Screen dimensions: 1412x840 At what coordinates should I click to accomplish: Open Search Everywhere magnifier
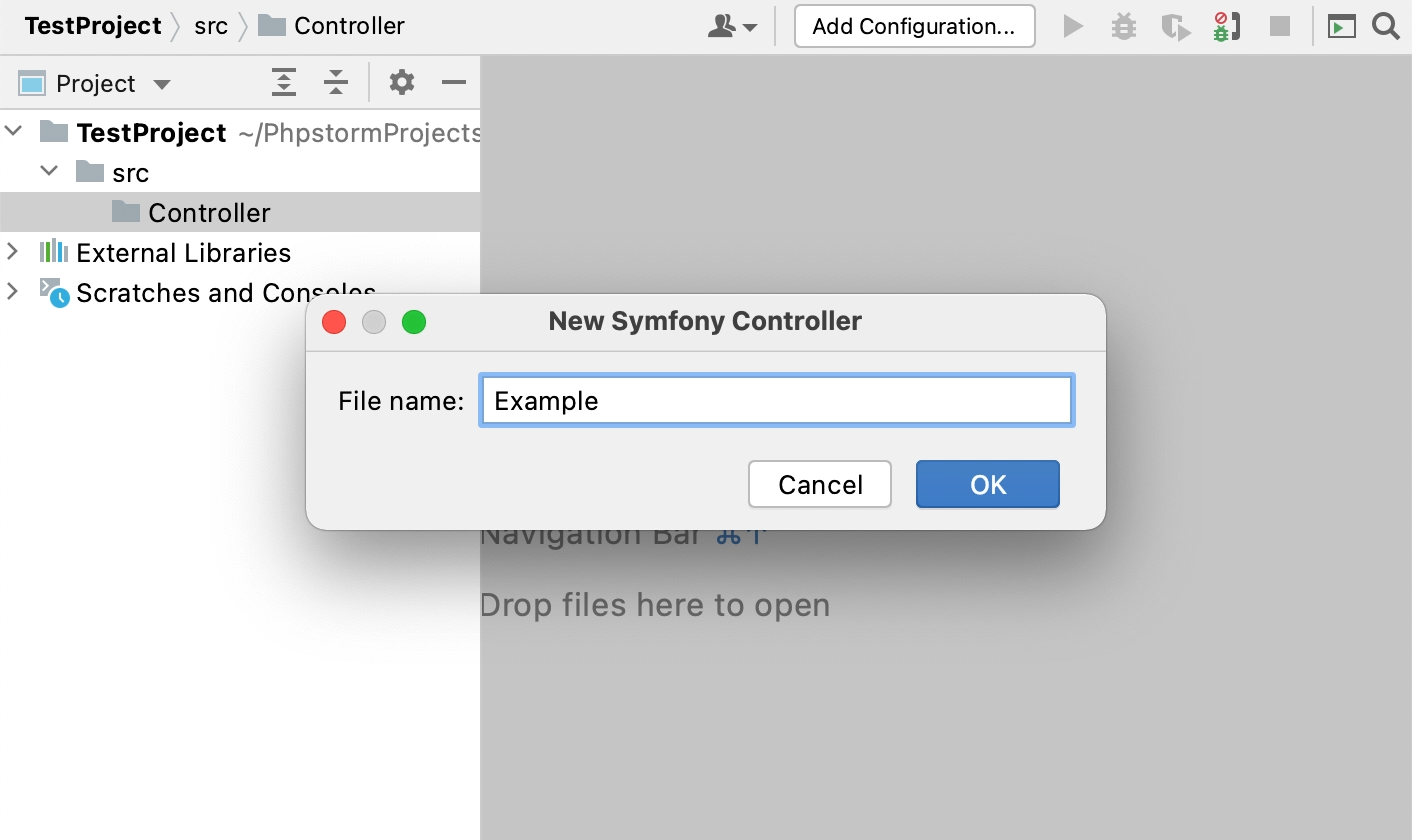1386,26
